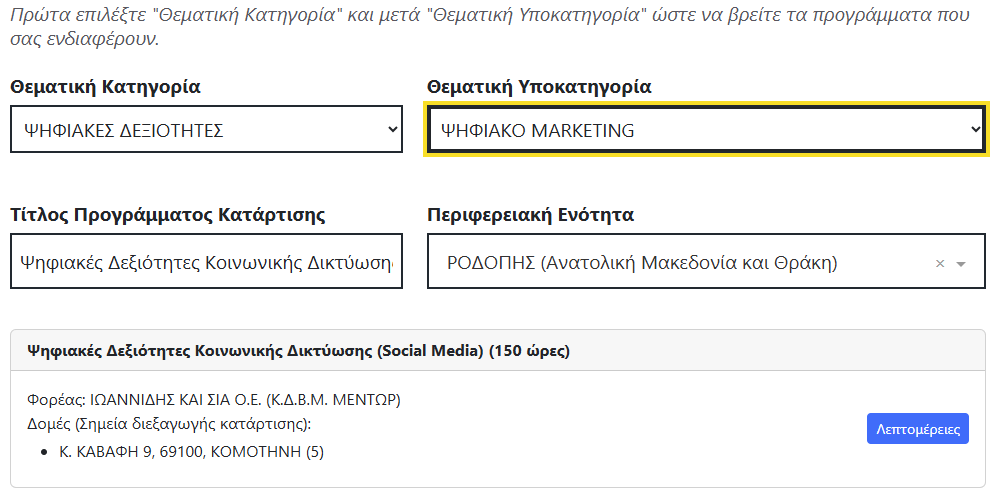Click the "Δομές (Σημεία διεξαγωγής κατάρτισης)" text
This screenshot has height=498, width=1007.
click(169, 425)
